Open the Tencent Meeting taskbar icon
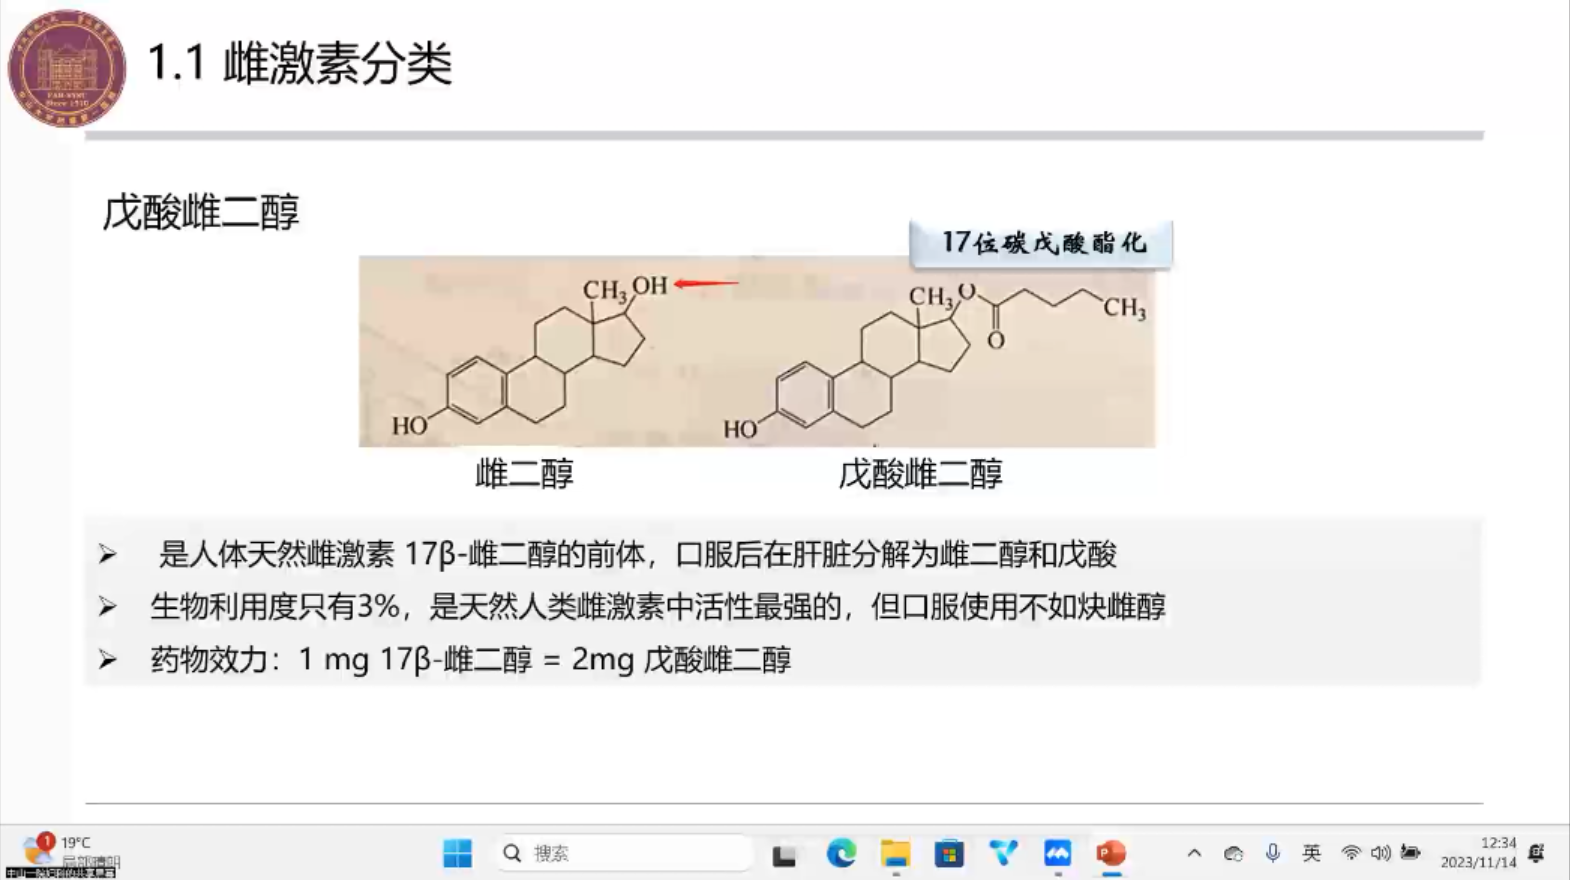Screen dimensions: 1570x880 (1057, 853)
